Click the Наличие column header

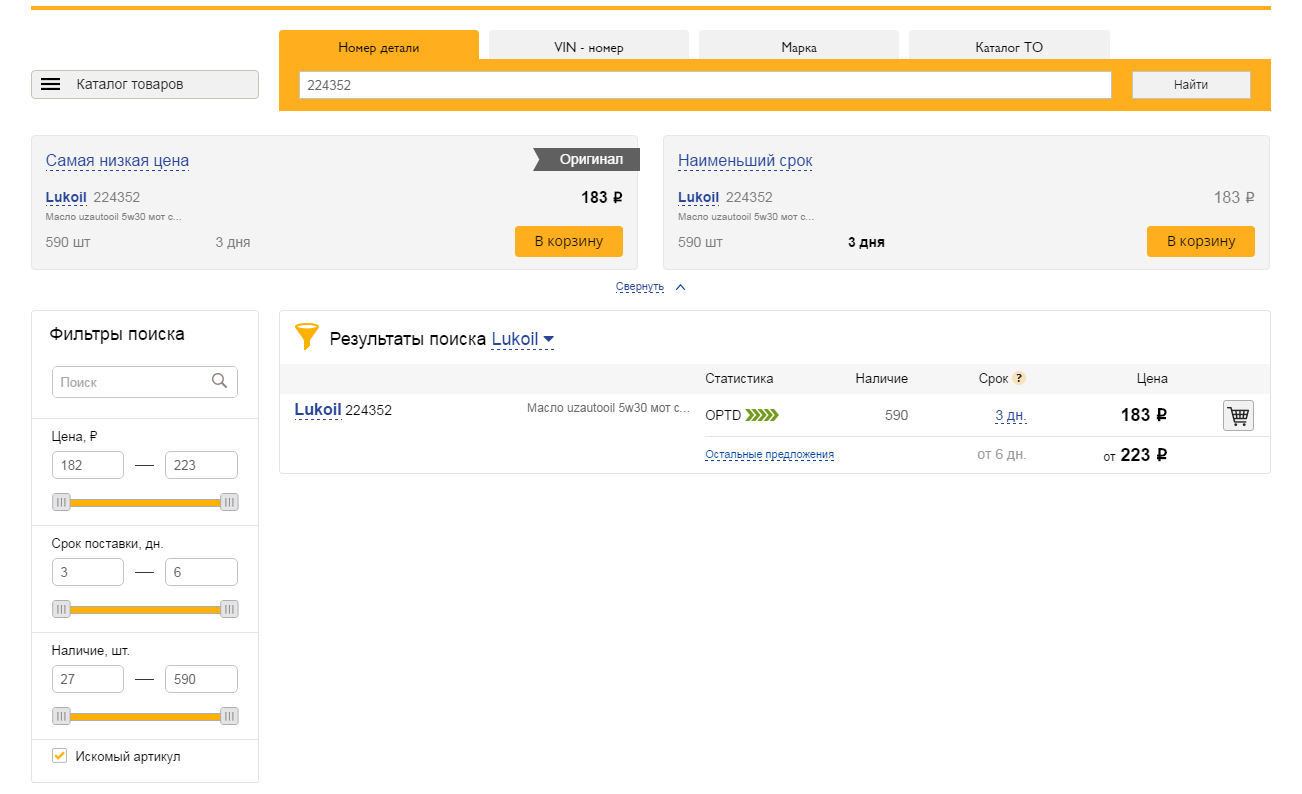881,379
